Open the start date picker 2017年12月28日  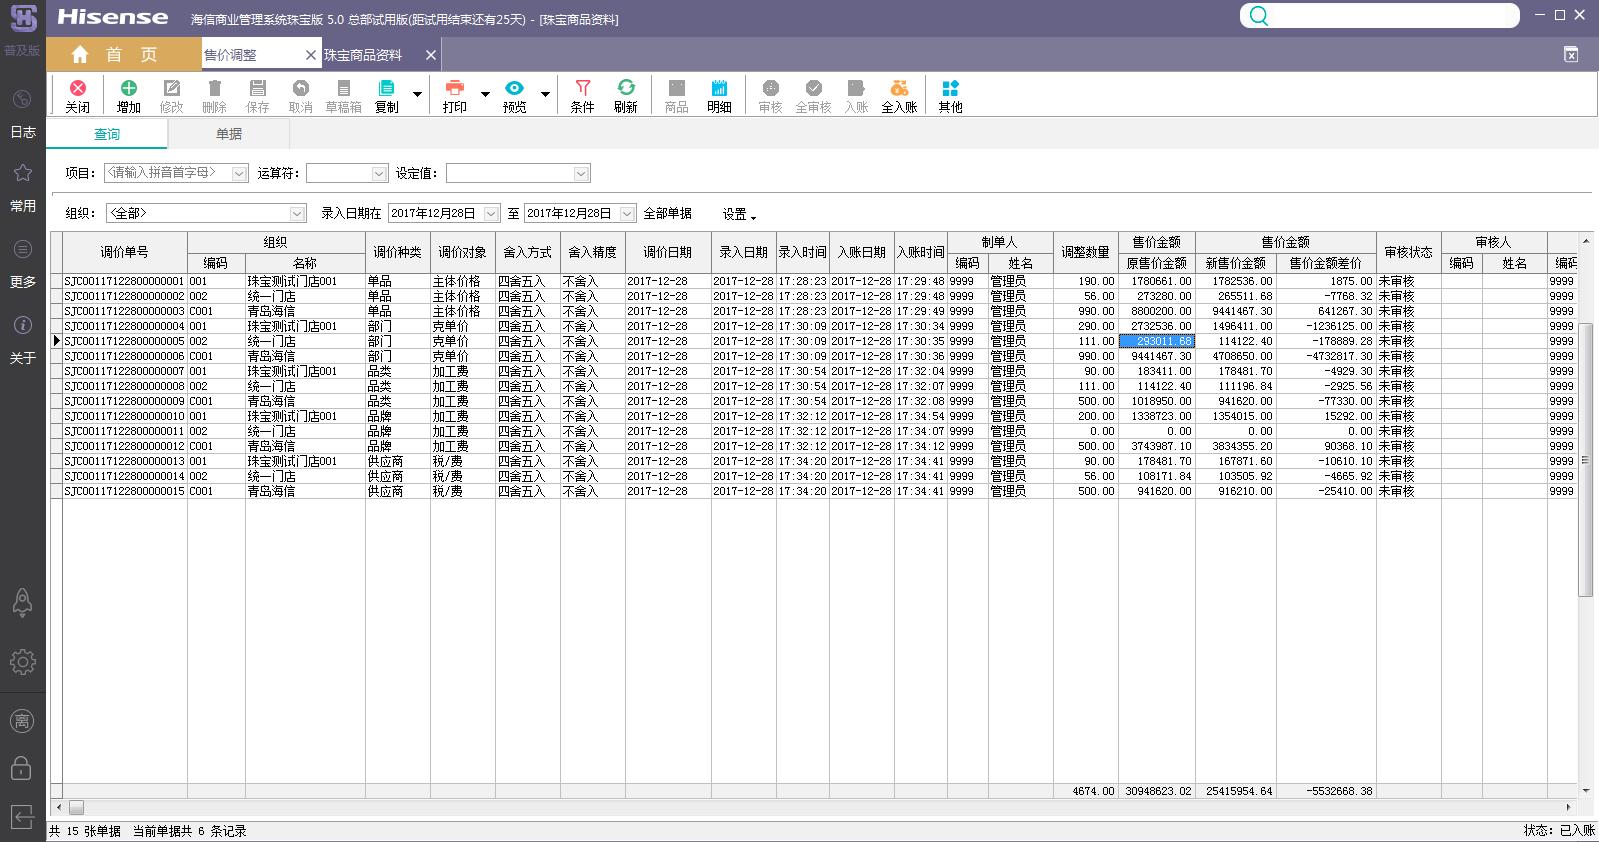click(491, 214)
